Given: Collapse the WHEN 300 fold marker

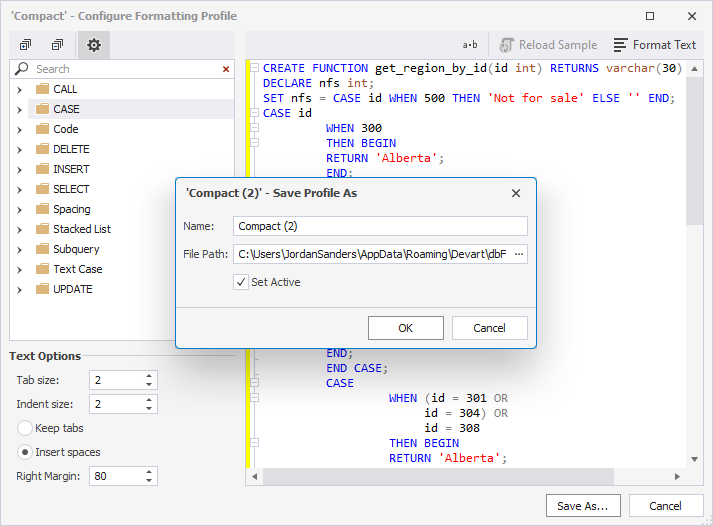Looking at the screenshot, I should point(255,128).
